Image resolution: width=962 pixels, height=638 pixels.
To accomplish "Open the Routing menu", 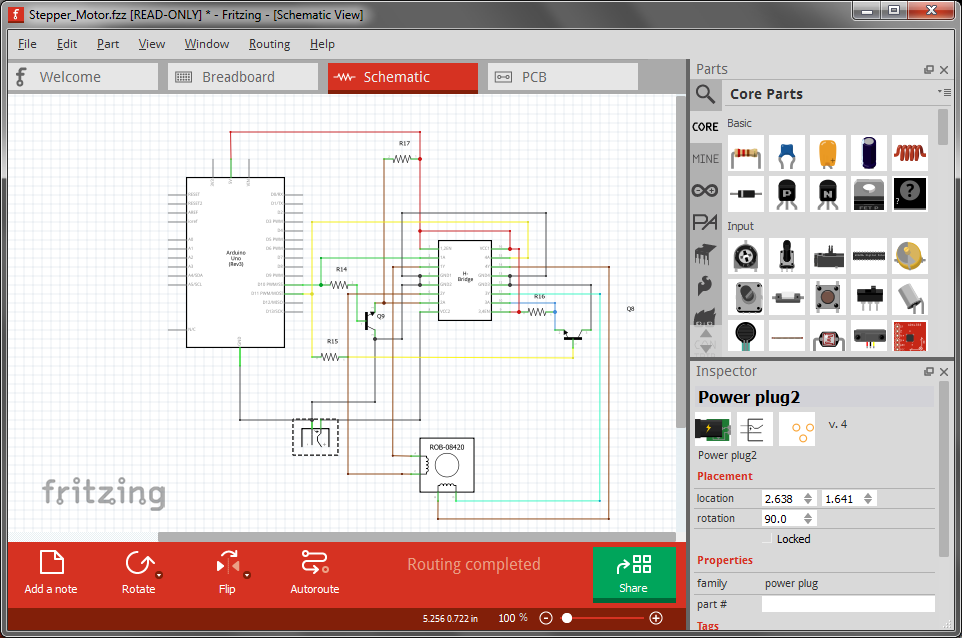I will pos(269,44).
